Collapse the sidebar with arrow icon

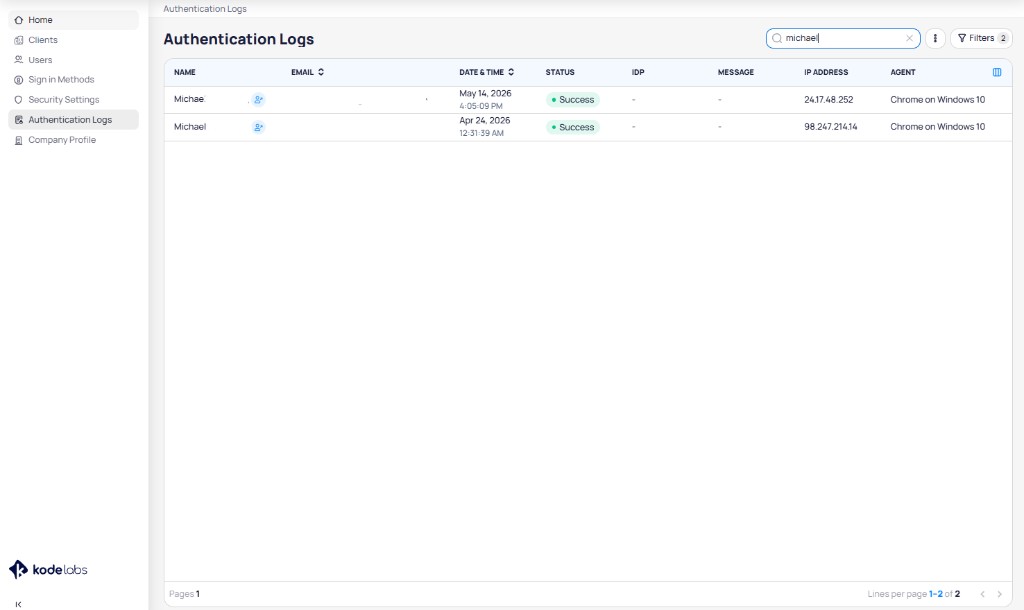point(18,604)
